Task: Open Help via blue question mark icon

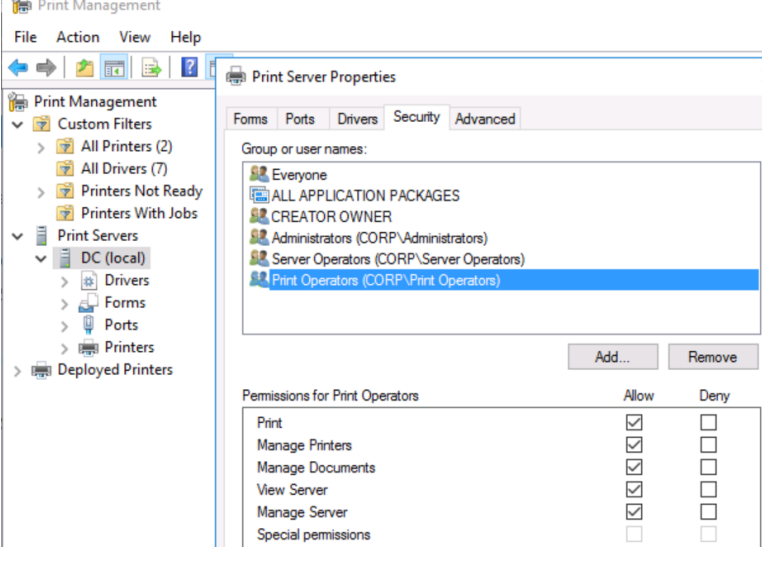Action: pyautogui.click(x=189, y=68)
